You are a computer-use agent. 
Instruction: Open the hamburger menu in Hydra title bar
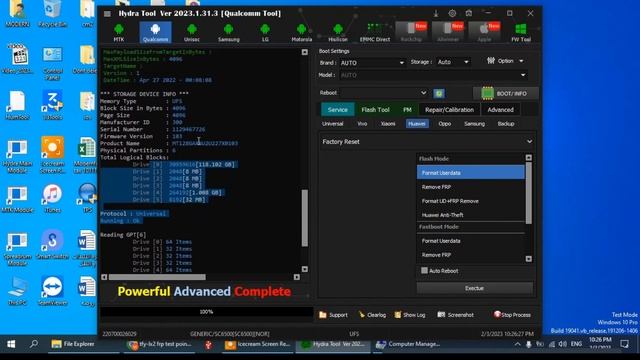point(107,13)
